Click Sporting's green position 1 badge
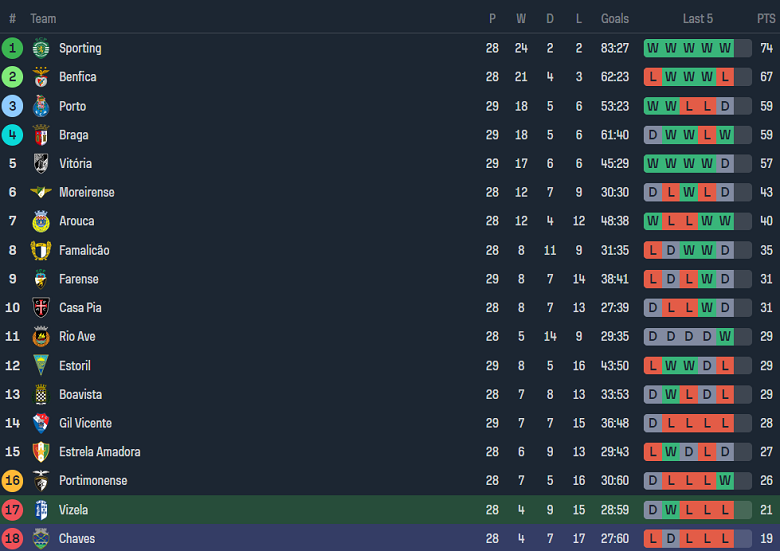The height and width of the screenshot is (551, 780). coord(12,48)
